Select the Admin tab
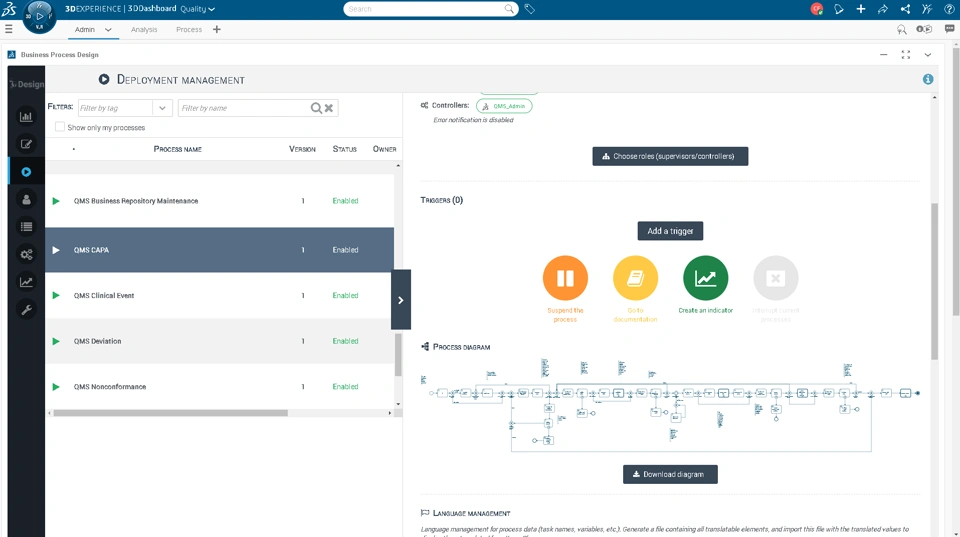Screen dimensions: 960x537 [x=84, y=29]
